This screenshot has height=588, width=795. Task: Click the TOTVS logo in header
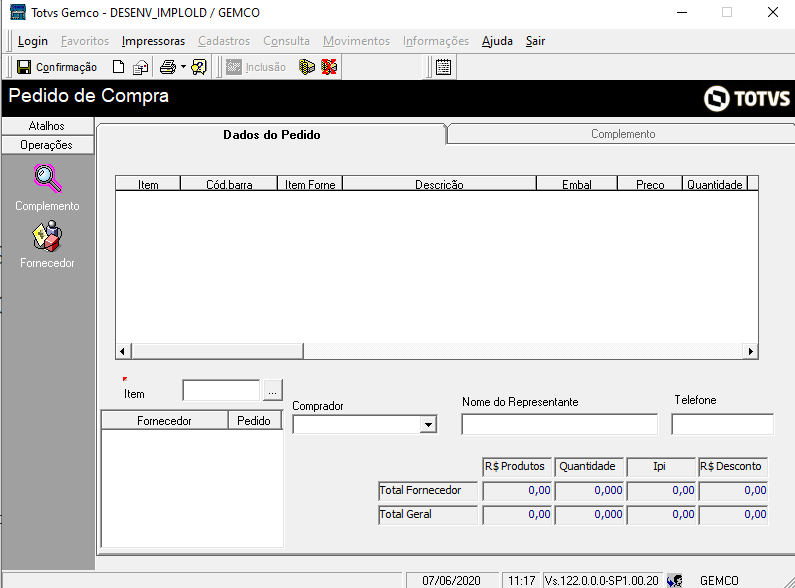click(x=747, y=98)
